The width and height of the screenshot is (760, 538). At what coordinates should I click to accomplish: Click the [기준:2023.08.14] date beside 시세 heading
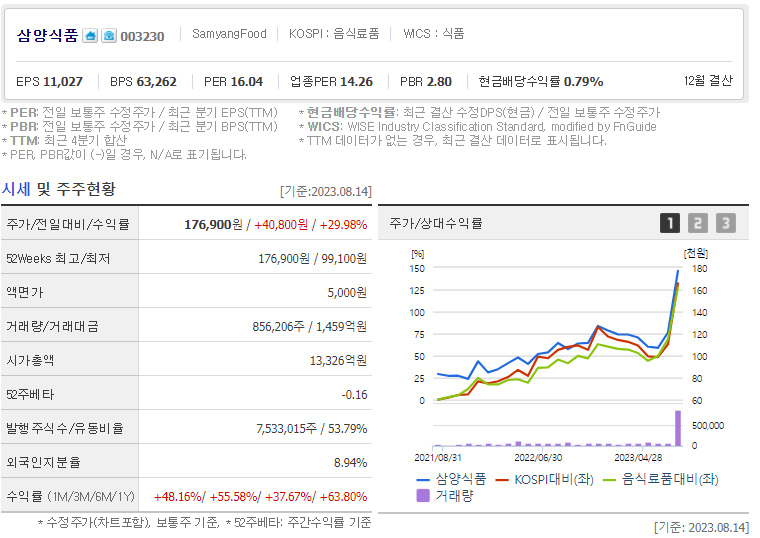(326, 191)
